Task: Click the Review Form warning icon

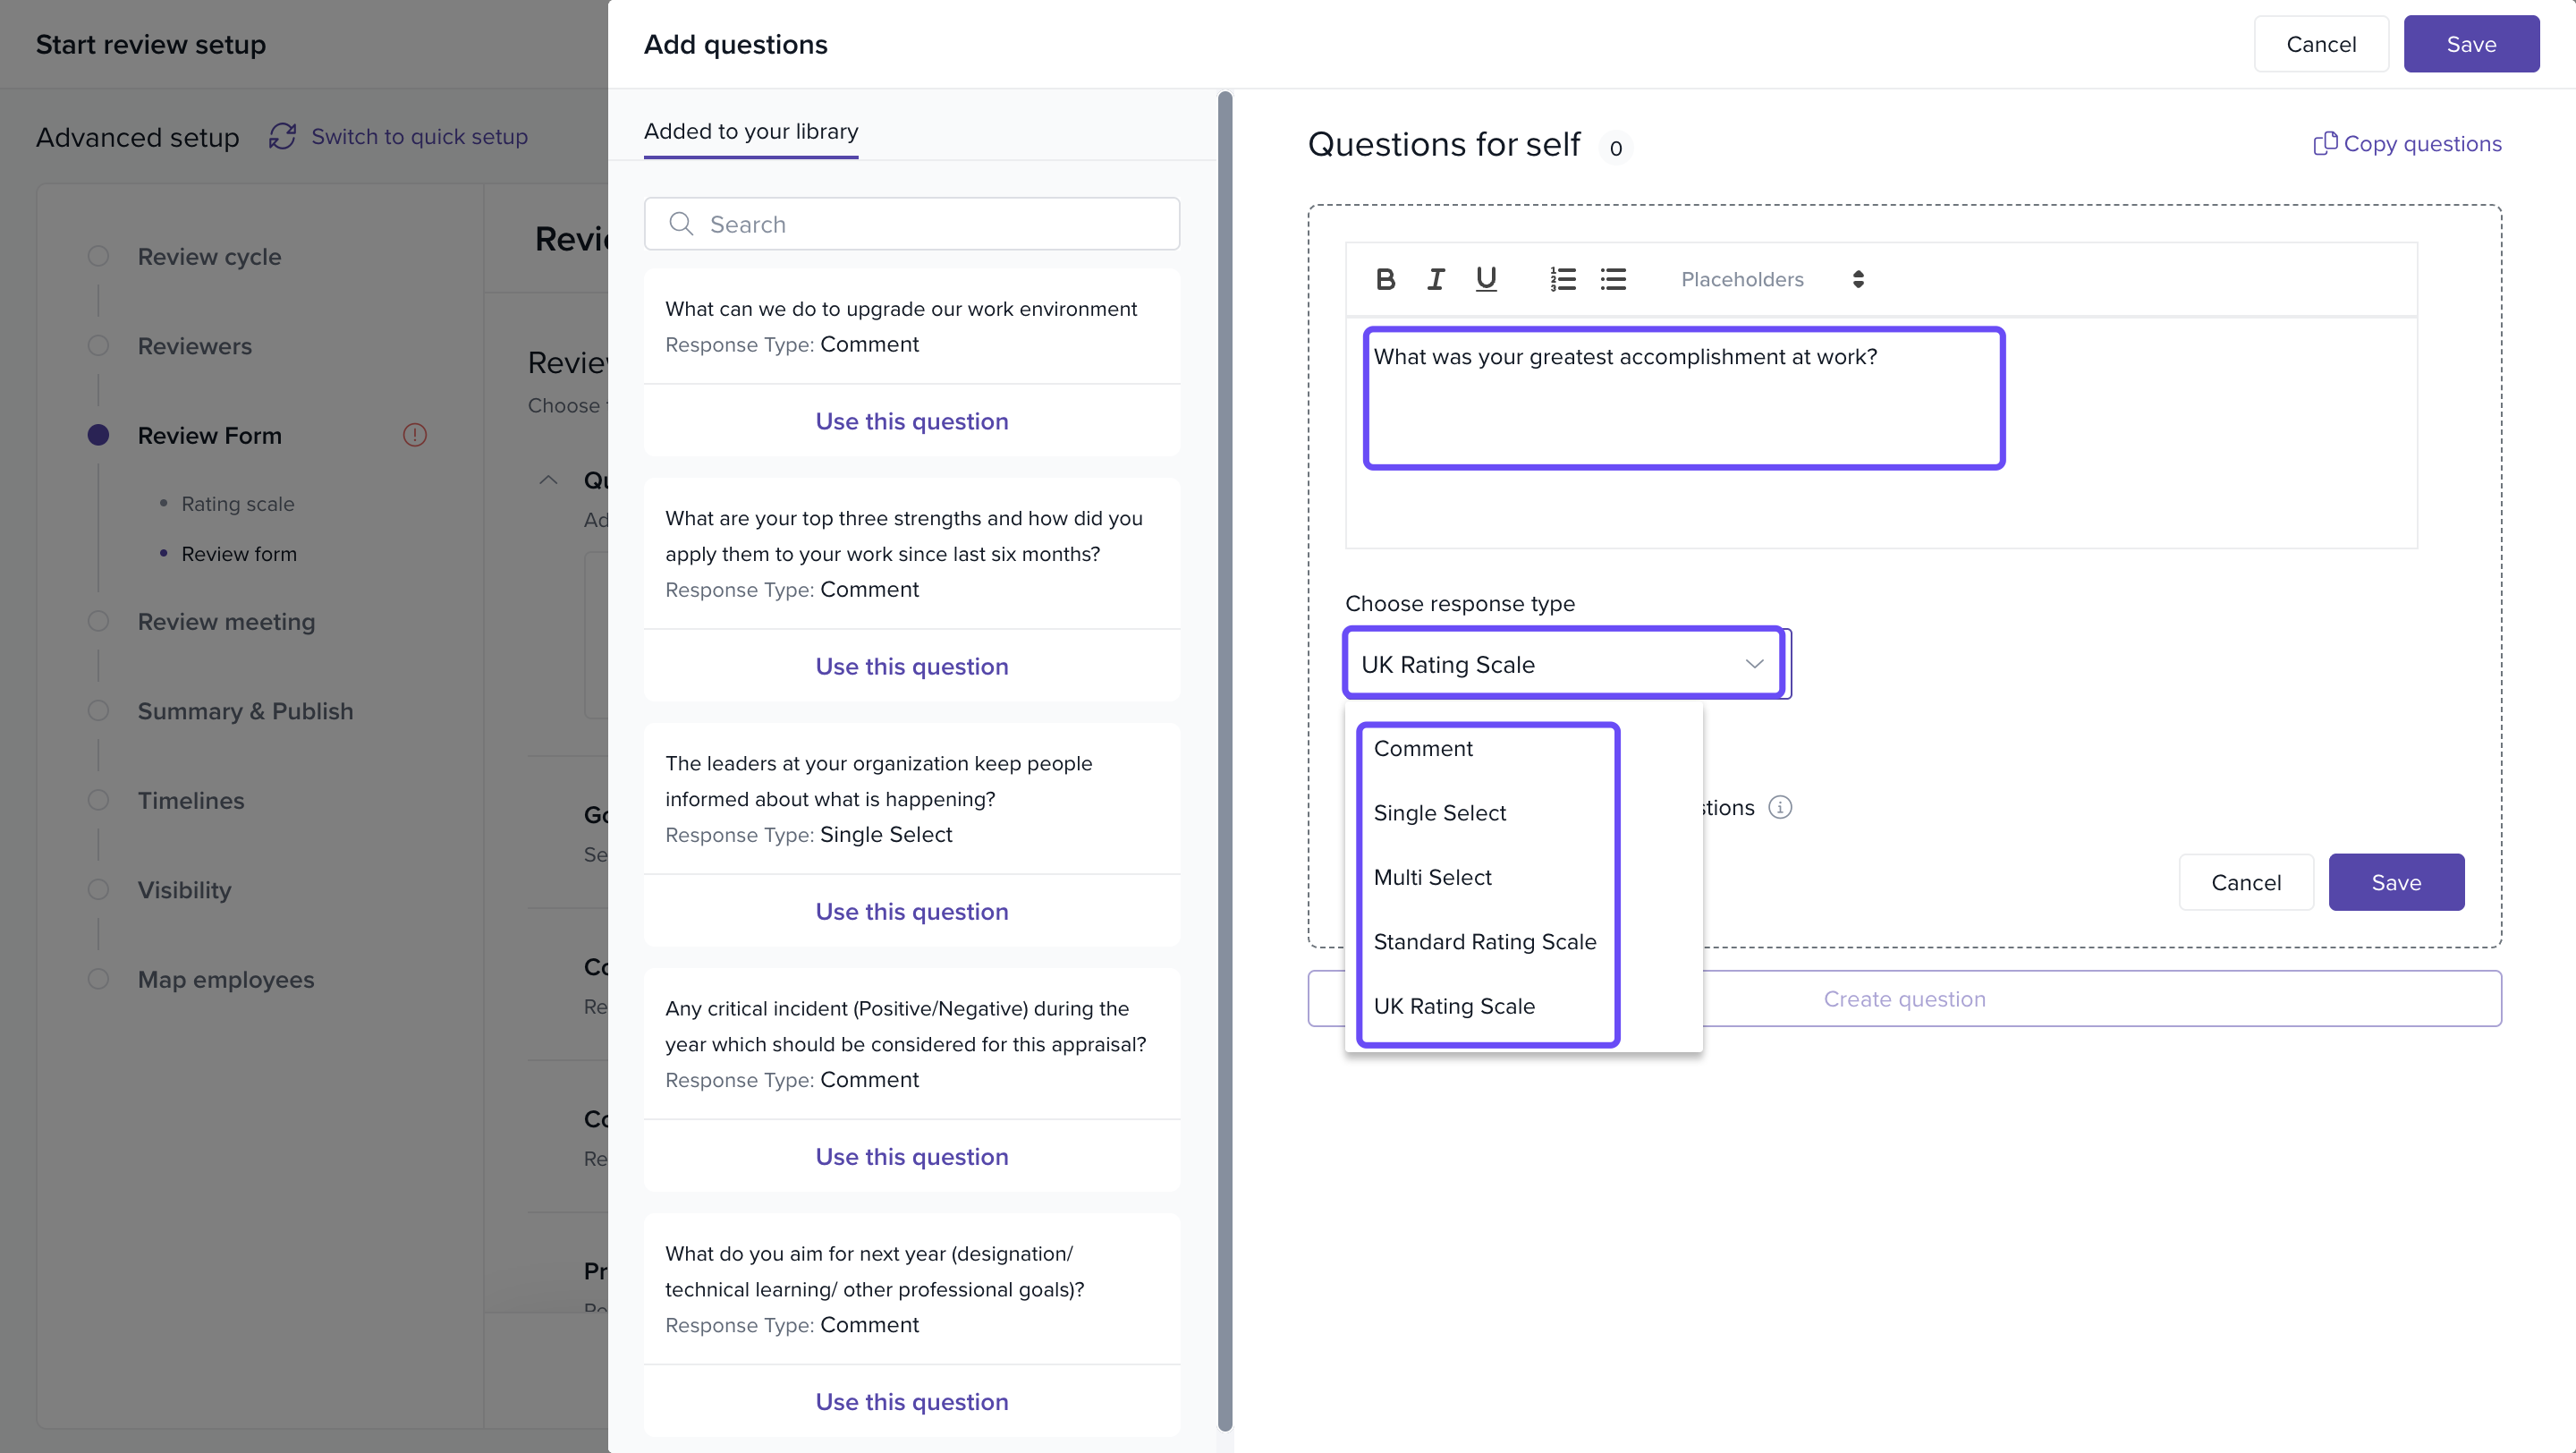Action: pos(415,435)
